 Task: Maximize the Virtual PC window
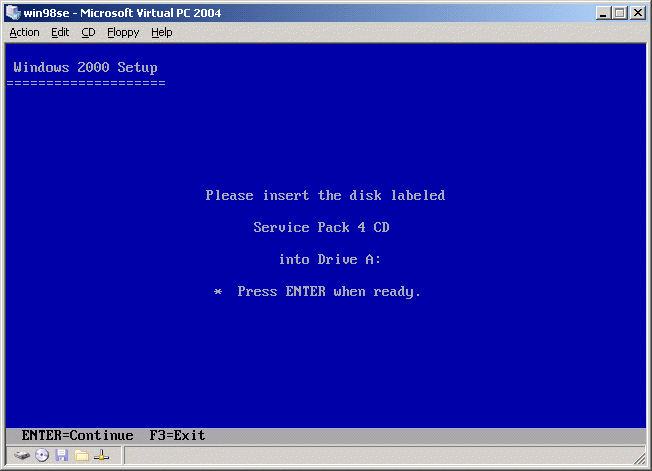click(x=620, y=13)
